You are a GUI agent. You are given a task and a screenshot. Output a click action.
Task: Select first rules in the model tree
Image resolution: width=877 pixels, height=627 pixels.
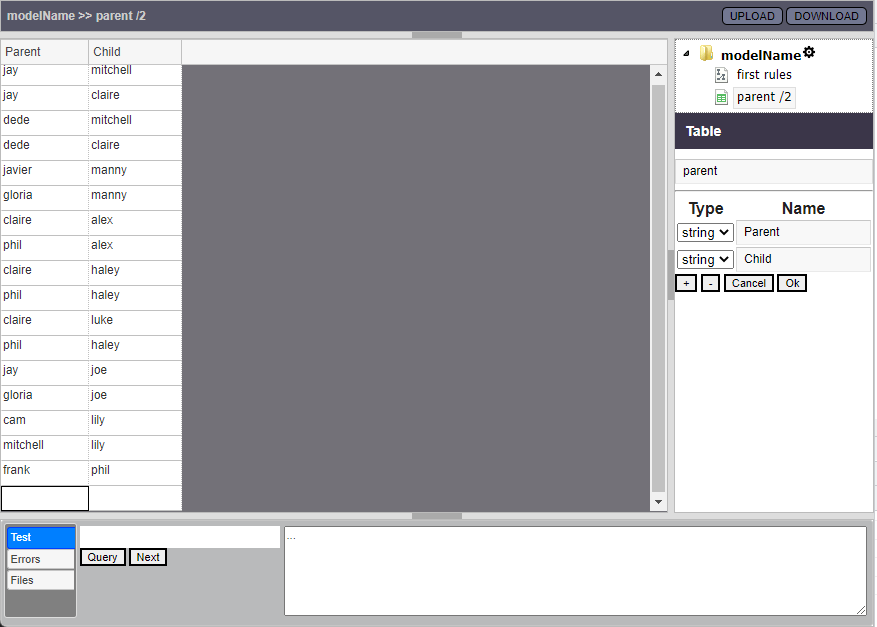coord(764,75)
